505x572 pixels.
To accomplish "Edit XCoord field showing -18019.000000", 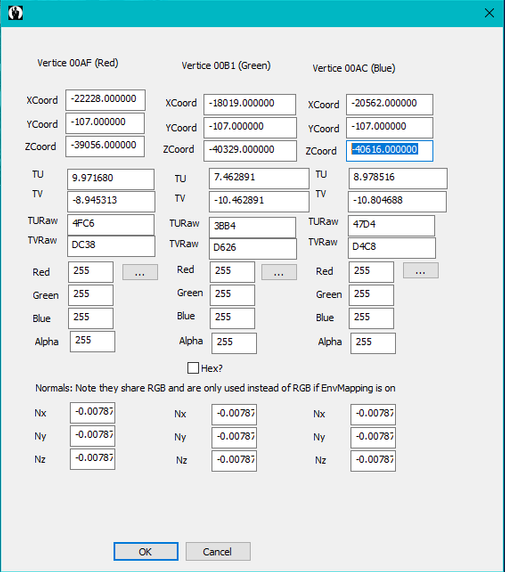I will pyautogui.click(x=250, y=104).
